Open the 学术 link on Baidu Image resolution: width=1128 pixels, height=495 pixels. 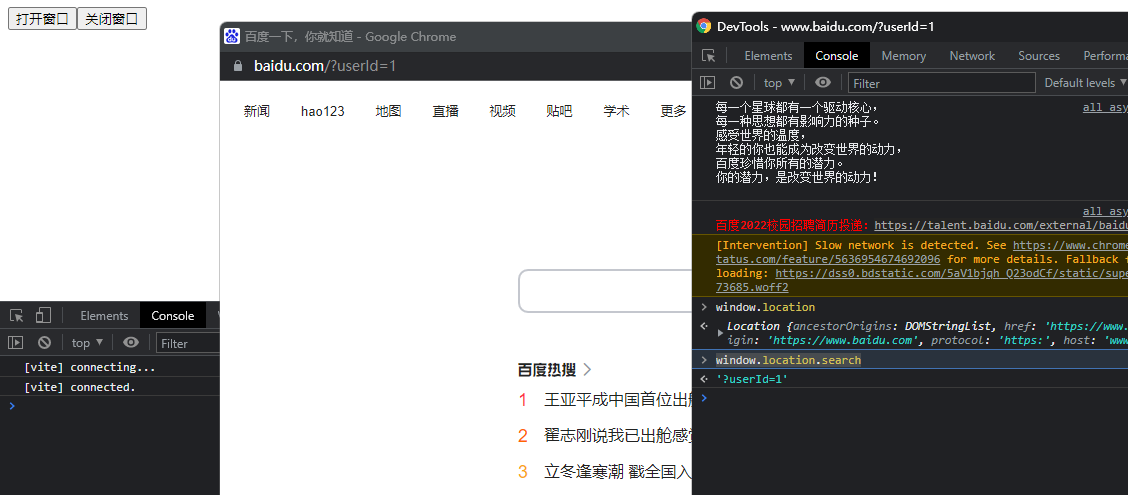point(617,111)
